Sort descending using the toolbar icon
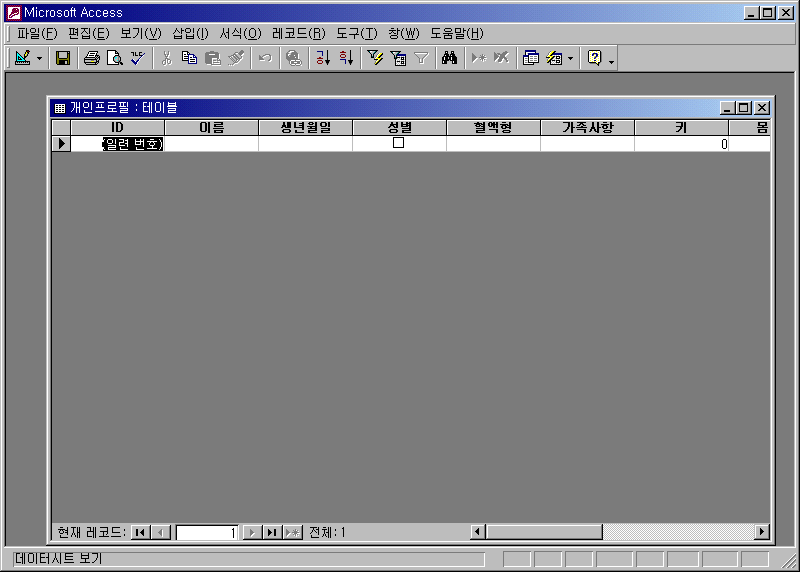Image resolution: width=800 pixels, height=572 pixels. [346, 58]
